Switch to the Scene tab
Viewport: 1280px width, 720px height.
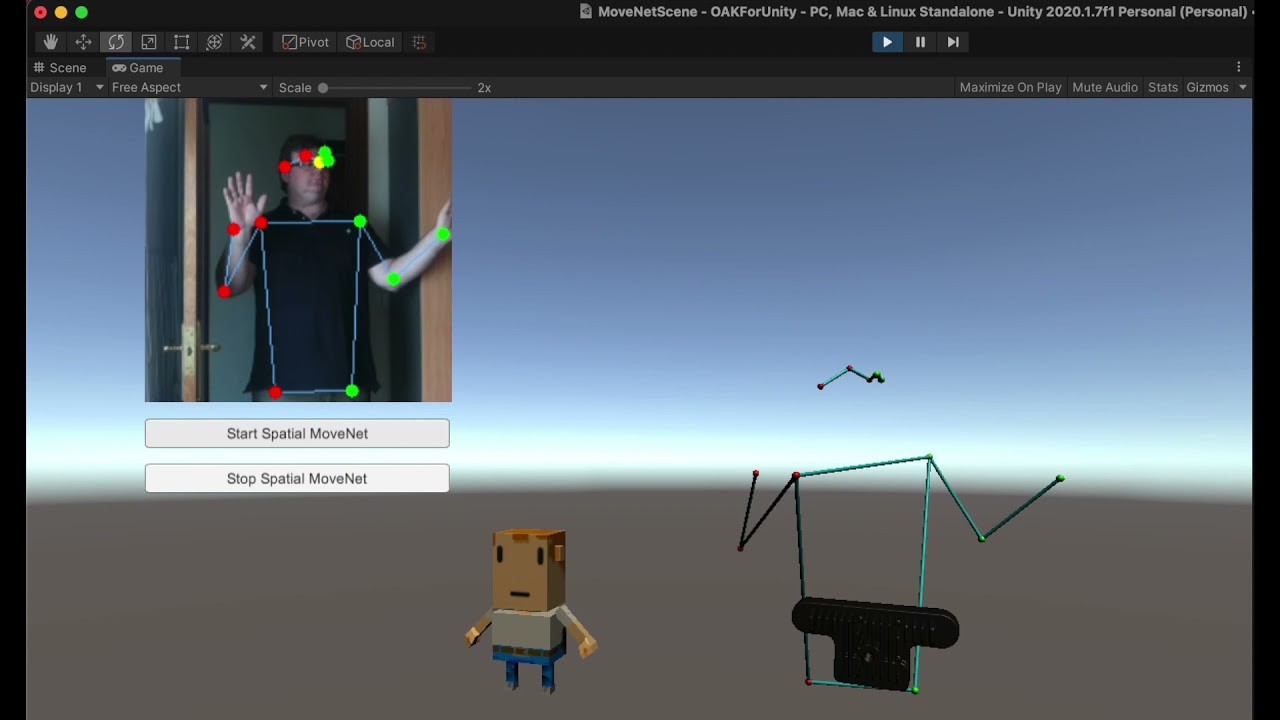pyautogui.click(x=59, y=68)
